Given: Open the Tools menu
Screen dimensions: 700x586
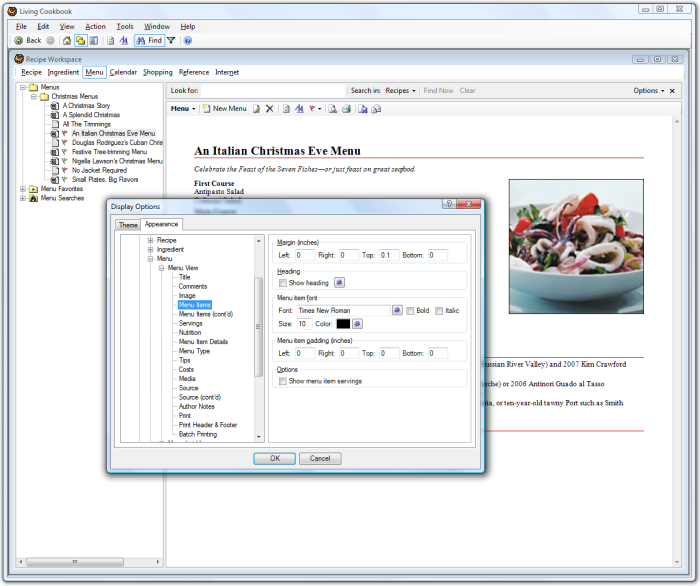Looking at the screenshot, I should coord(125,26).
